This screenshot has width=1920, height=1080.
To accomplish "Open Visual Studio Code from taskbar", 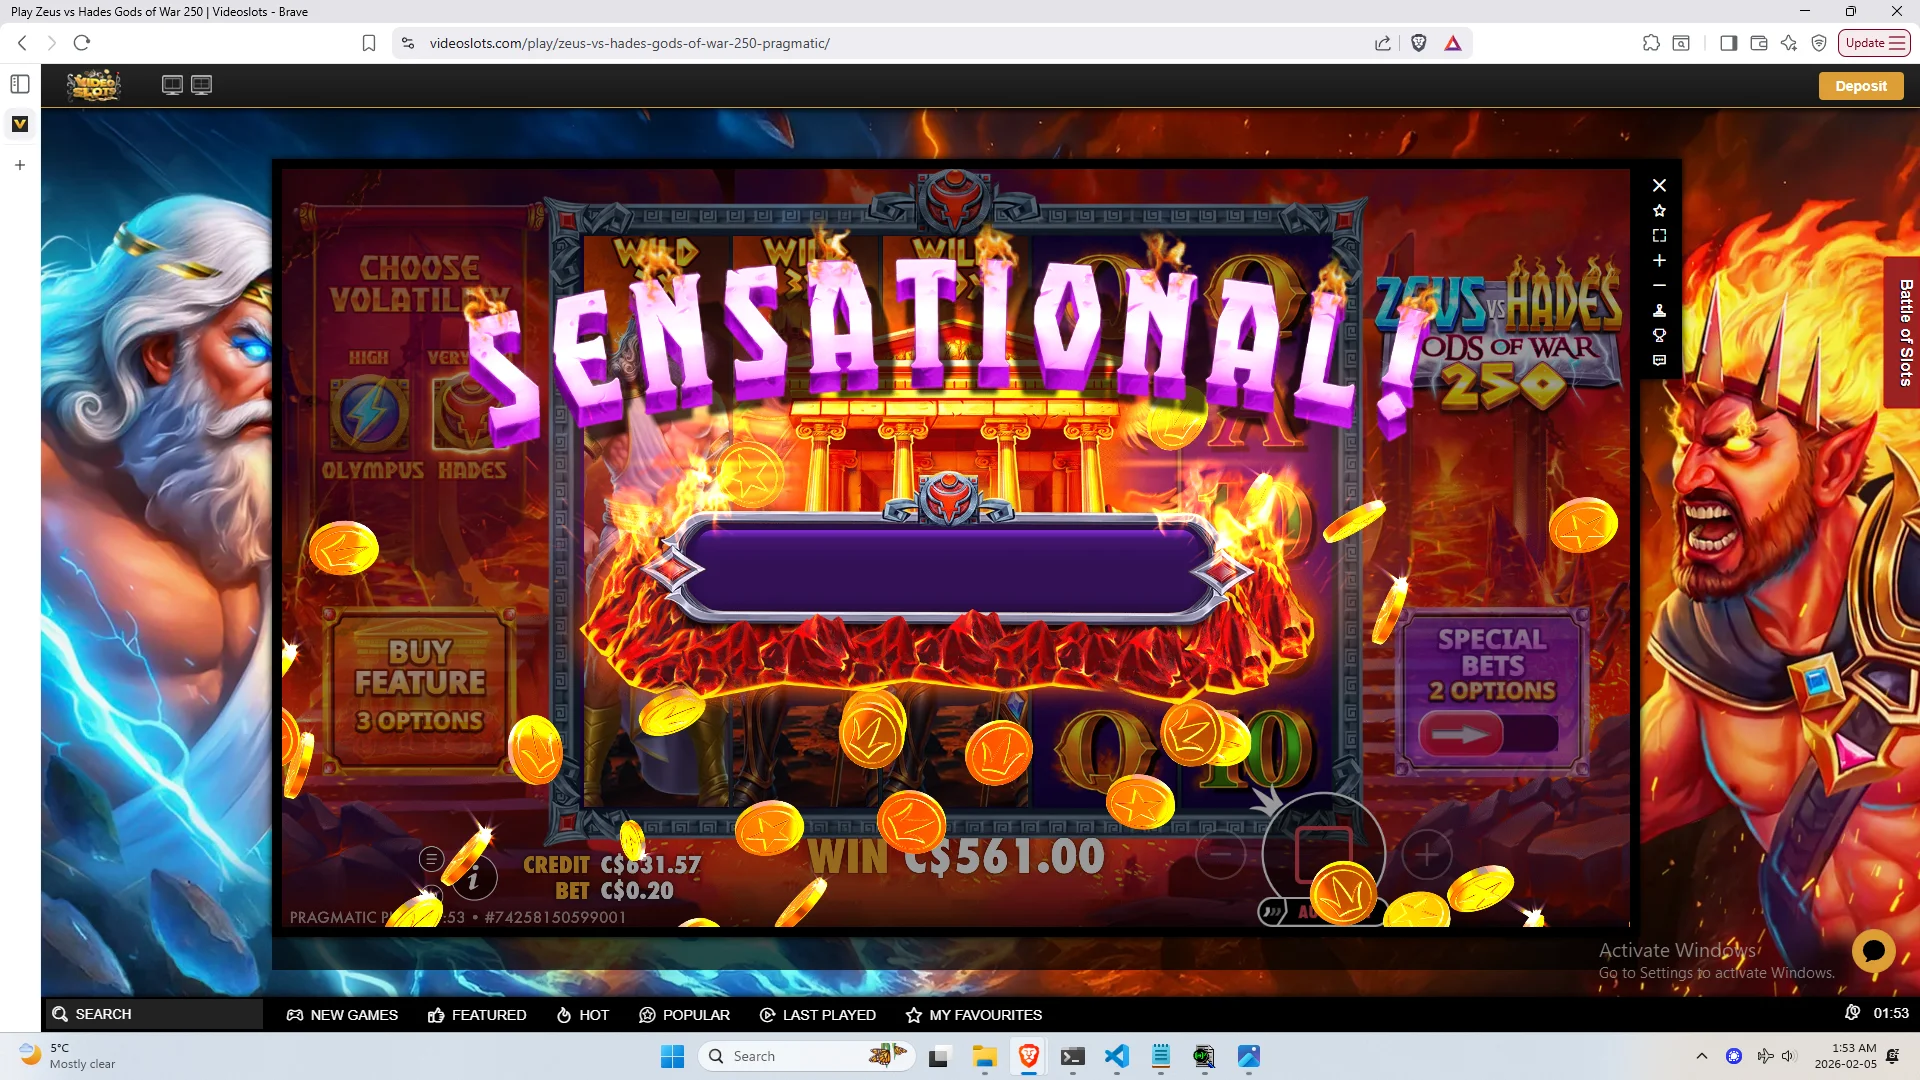I will [x=1117, y=1056].
